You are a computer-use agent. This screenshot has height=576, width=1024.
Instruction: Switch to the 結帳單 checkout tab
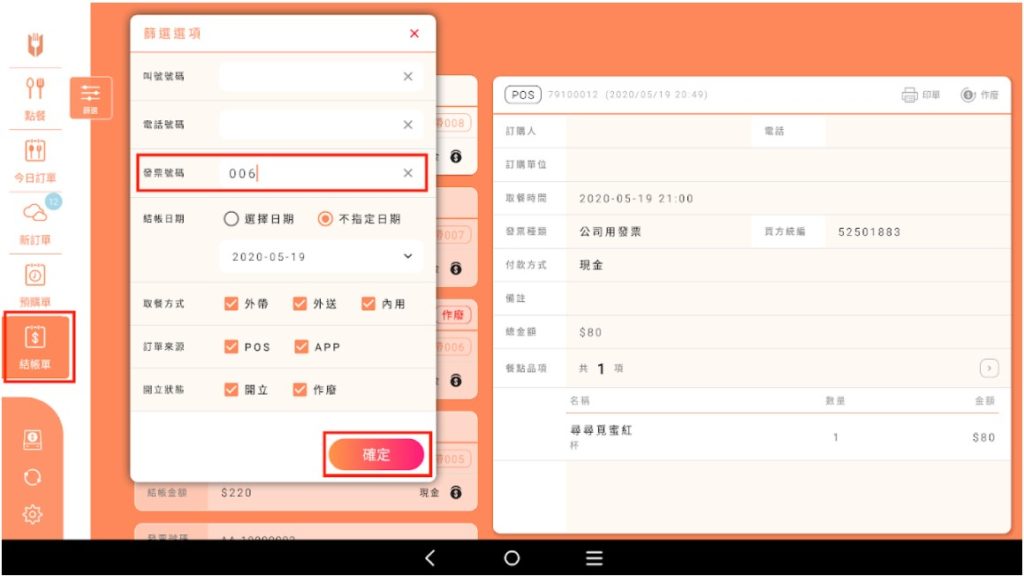(37, 346)
